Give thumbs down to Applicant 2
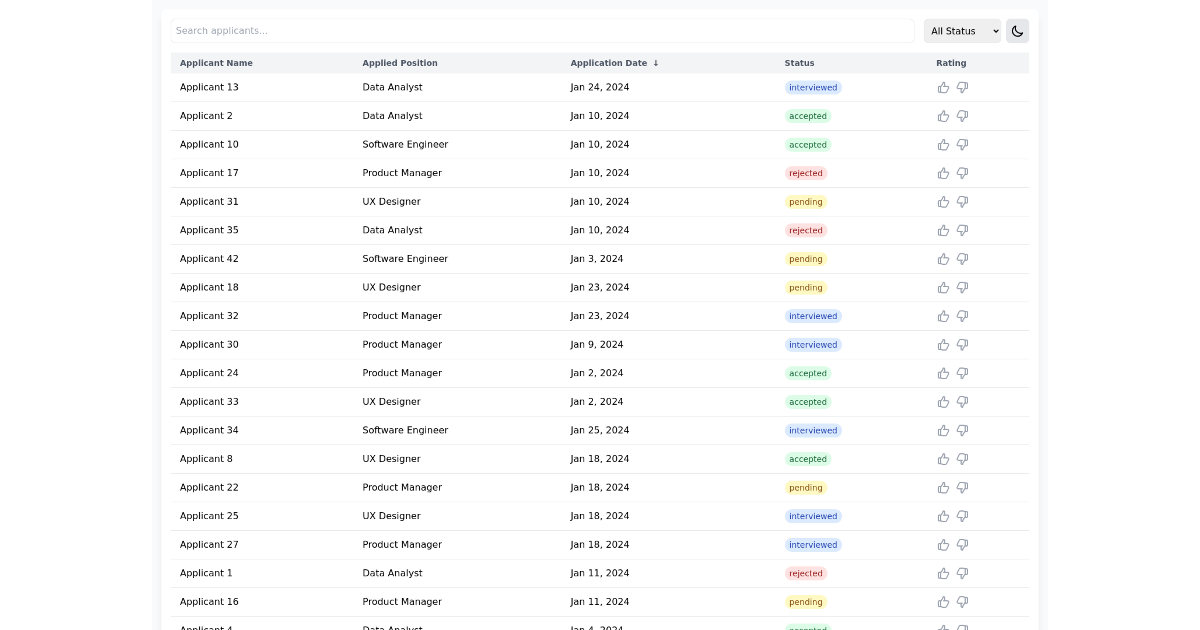This screenshot has height=630, width=1200. tap(962, 116)
